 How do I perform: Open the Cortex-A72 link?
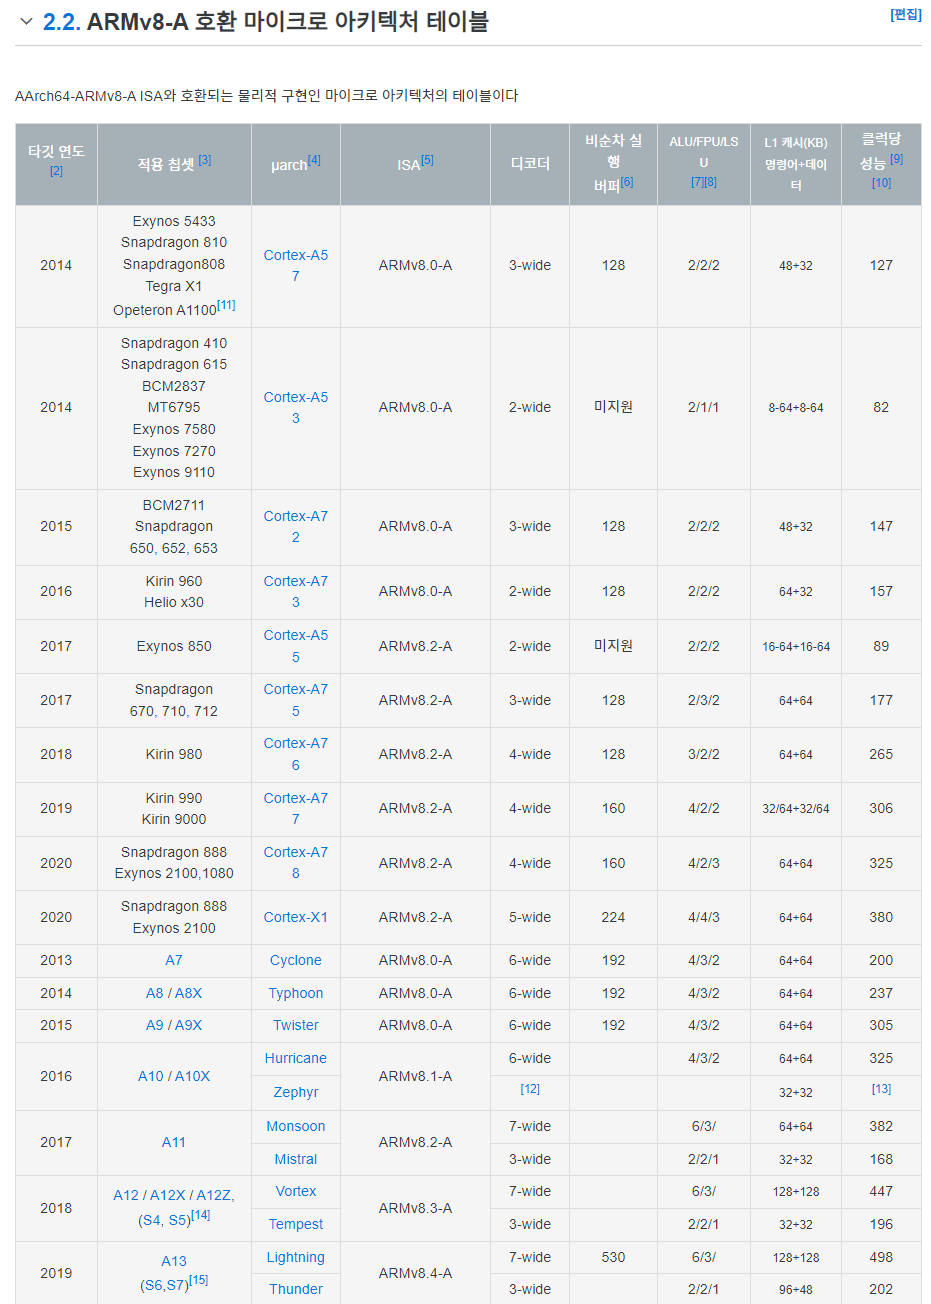[296, 527]
